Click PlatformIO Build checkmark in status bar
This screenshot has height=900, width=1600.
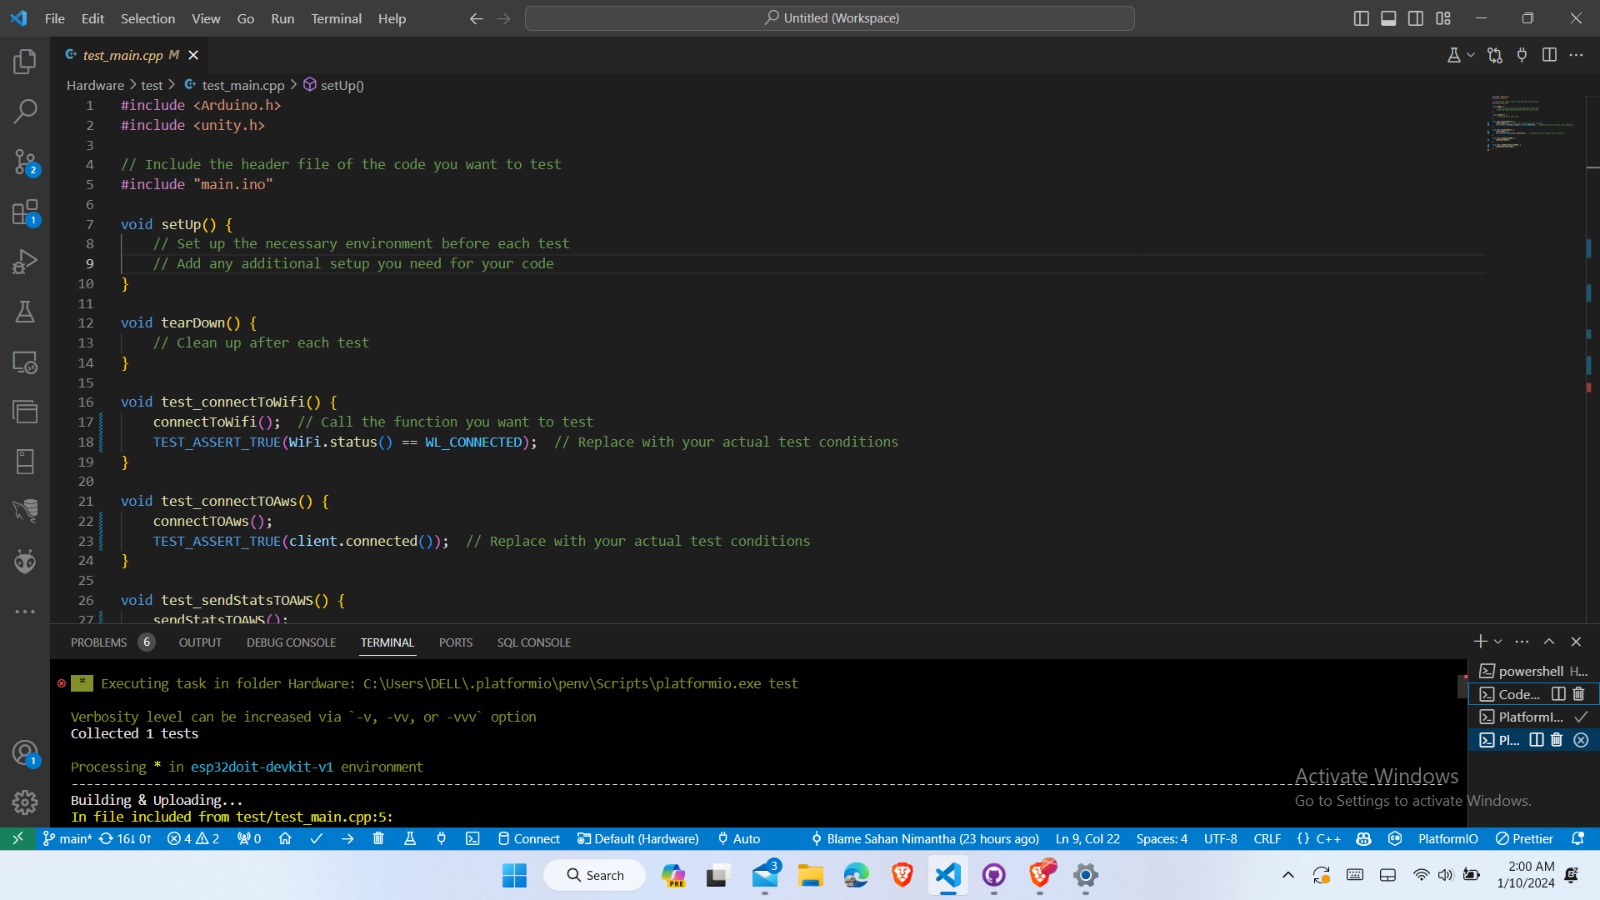tap(316, 839)
